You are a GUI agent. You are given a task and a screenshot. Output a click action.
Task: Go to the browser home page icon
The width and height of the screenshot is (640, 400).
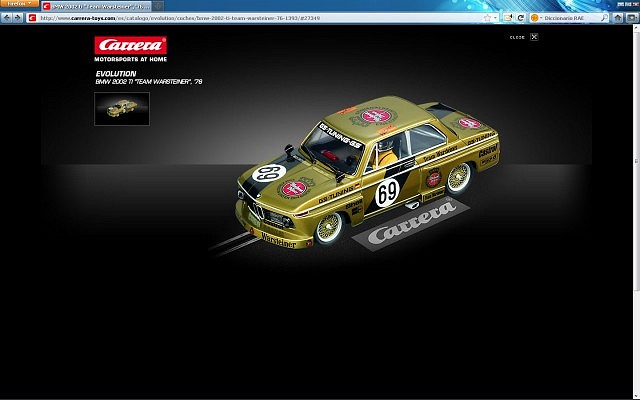(618, 18)
